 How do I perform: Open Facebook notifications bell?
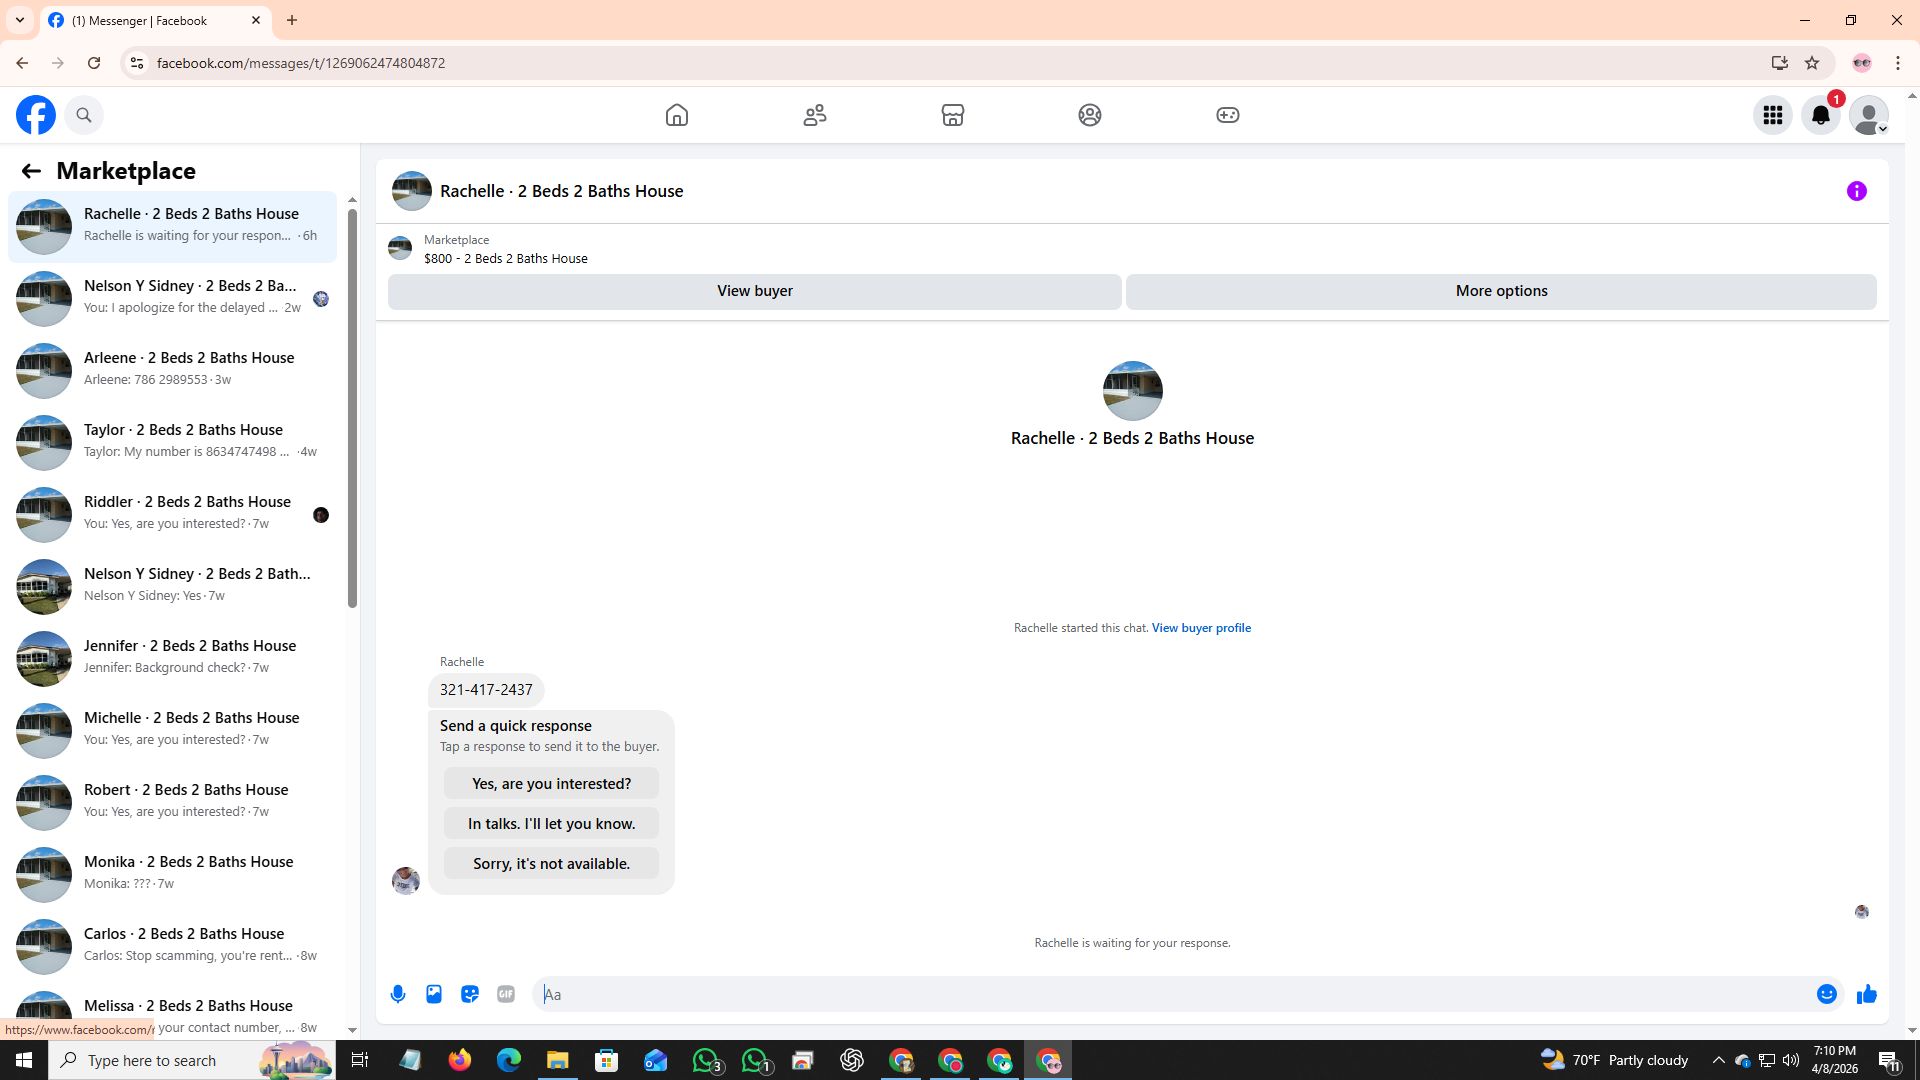pos(1820,115)
